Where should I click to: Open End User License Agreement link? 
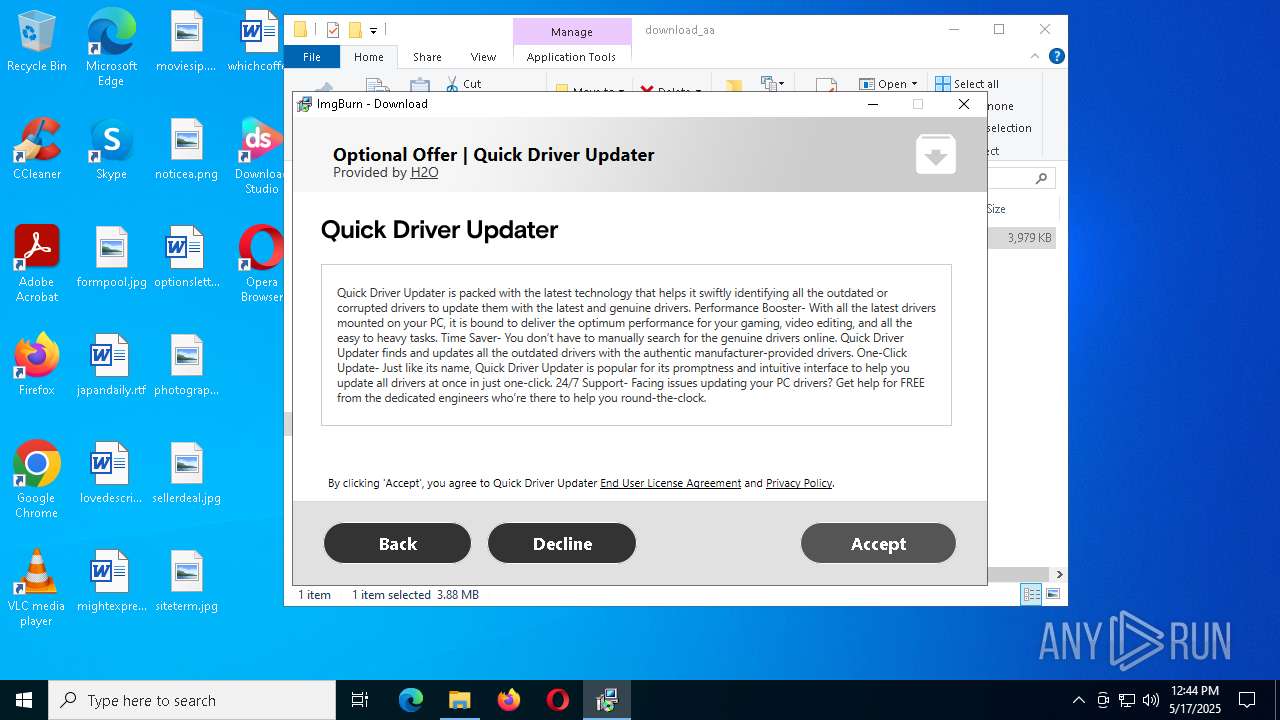tap(670, 483)
